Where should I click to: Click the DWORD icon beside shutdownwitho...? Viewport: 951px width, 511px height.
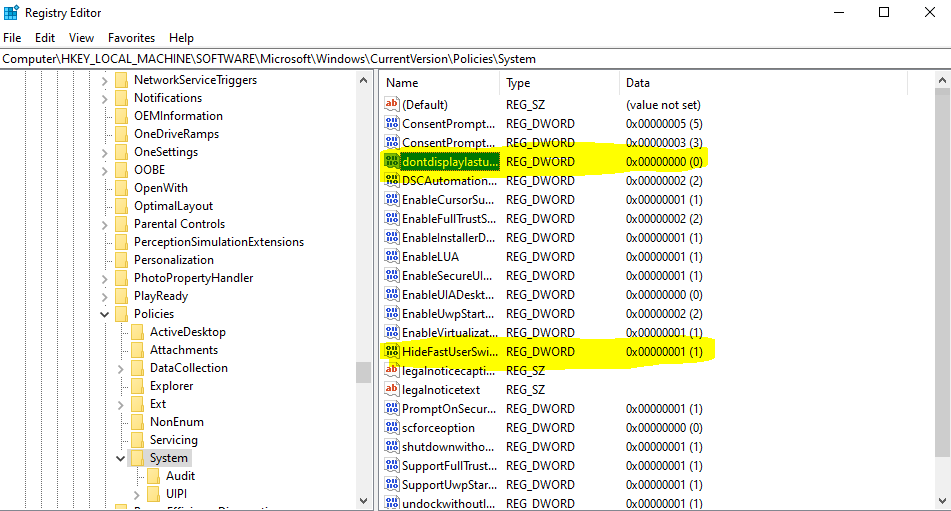click(392, 447)
